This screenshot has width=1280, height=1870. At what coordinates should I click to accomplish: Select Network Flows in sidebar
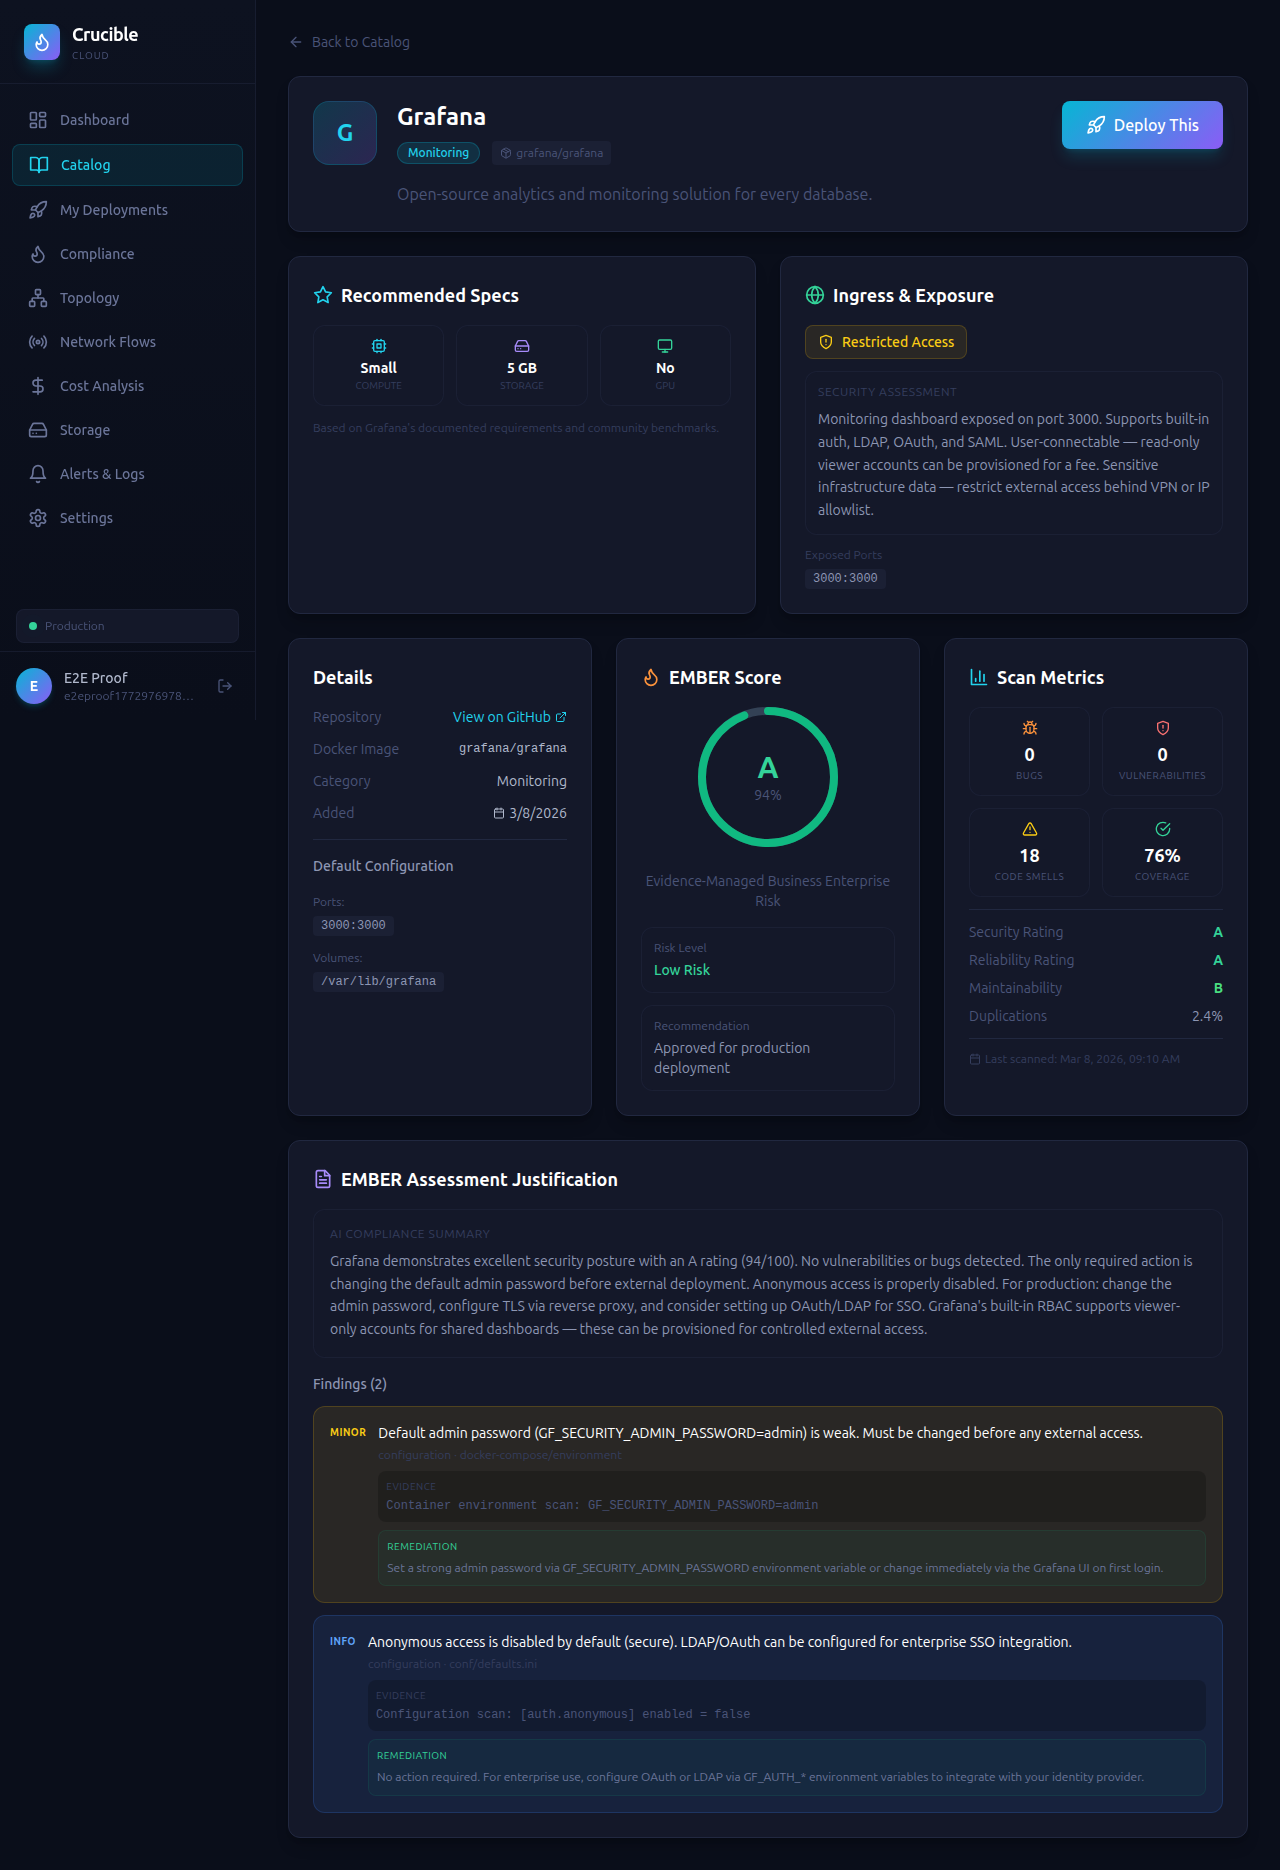pyautogui.click(x=127, y=342)
